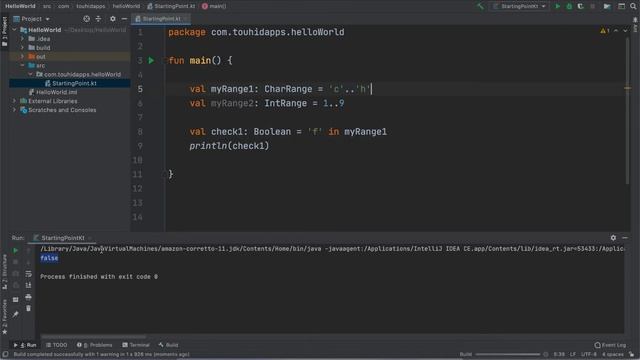Viewport: 640px width, 360px height.
Task: Open the Run tool window button
Action: coord(25,345)
